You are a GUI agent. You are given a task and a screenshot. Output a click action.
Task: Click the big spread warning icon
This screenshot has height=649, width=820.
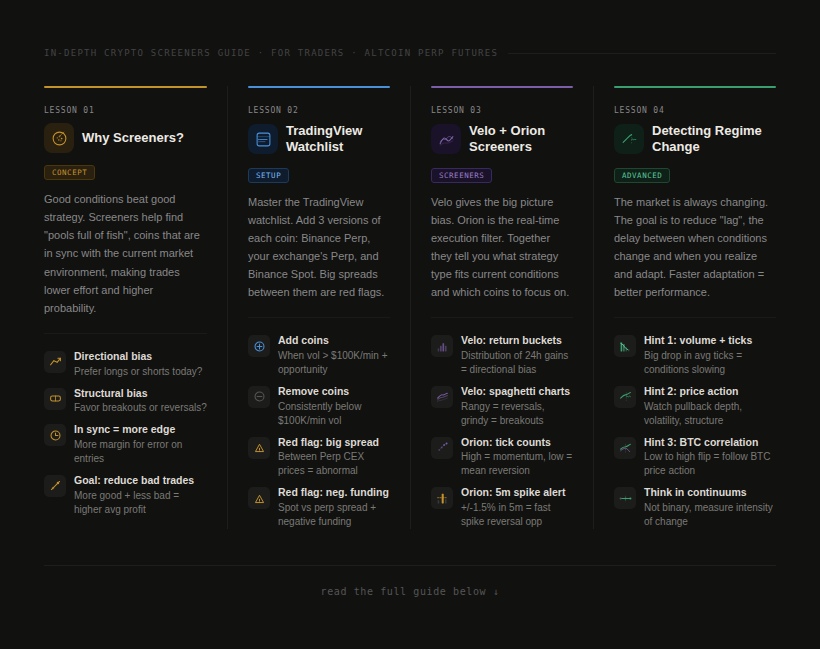point(259,448)
